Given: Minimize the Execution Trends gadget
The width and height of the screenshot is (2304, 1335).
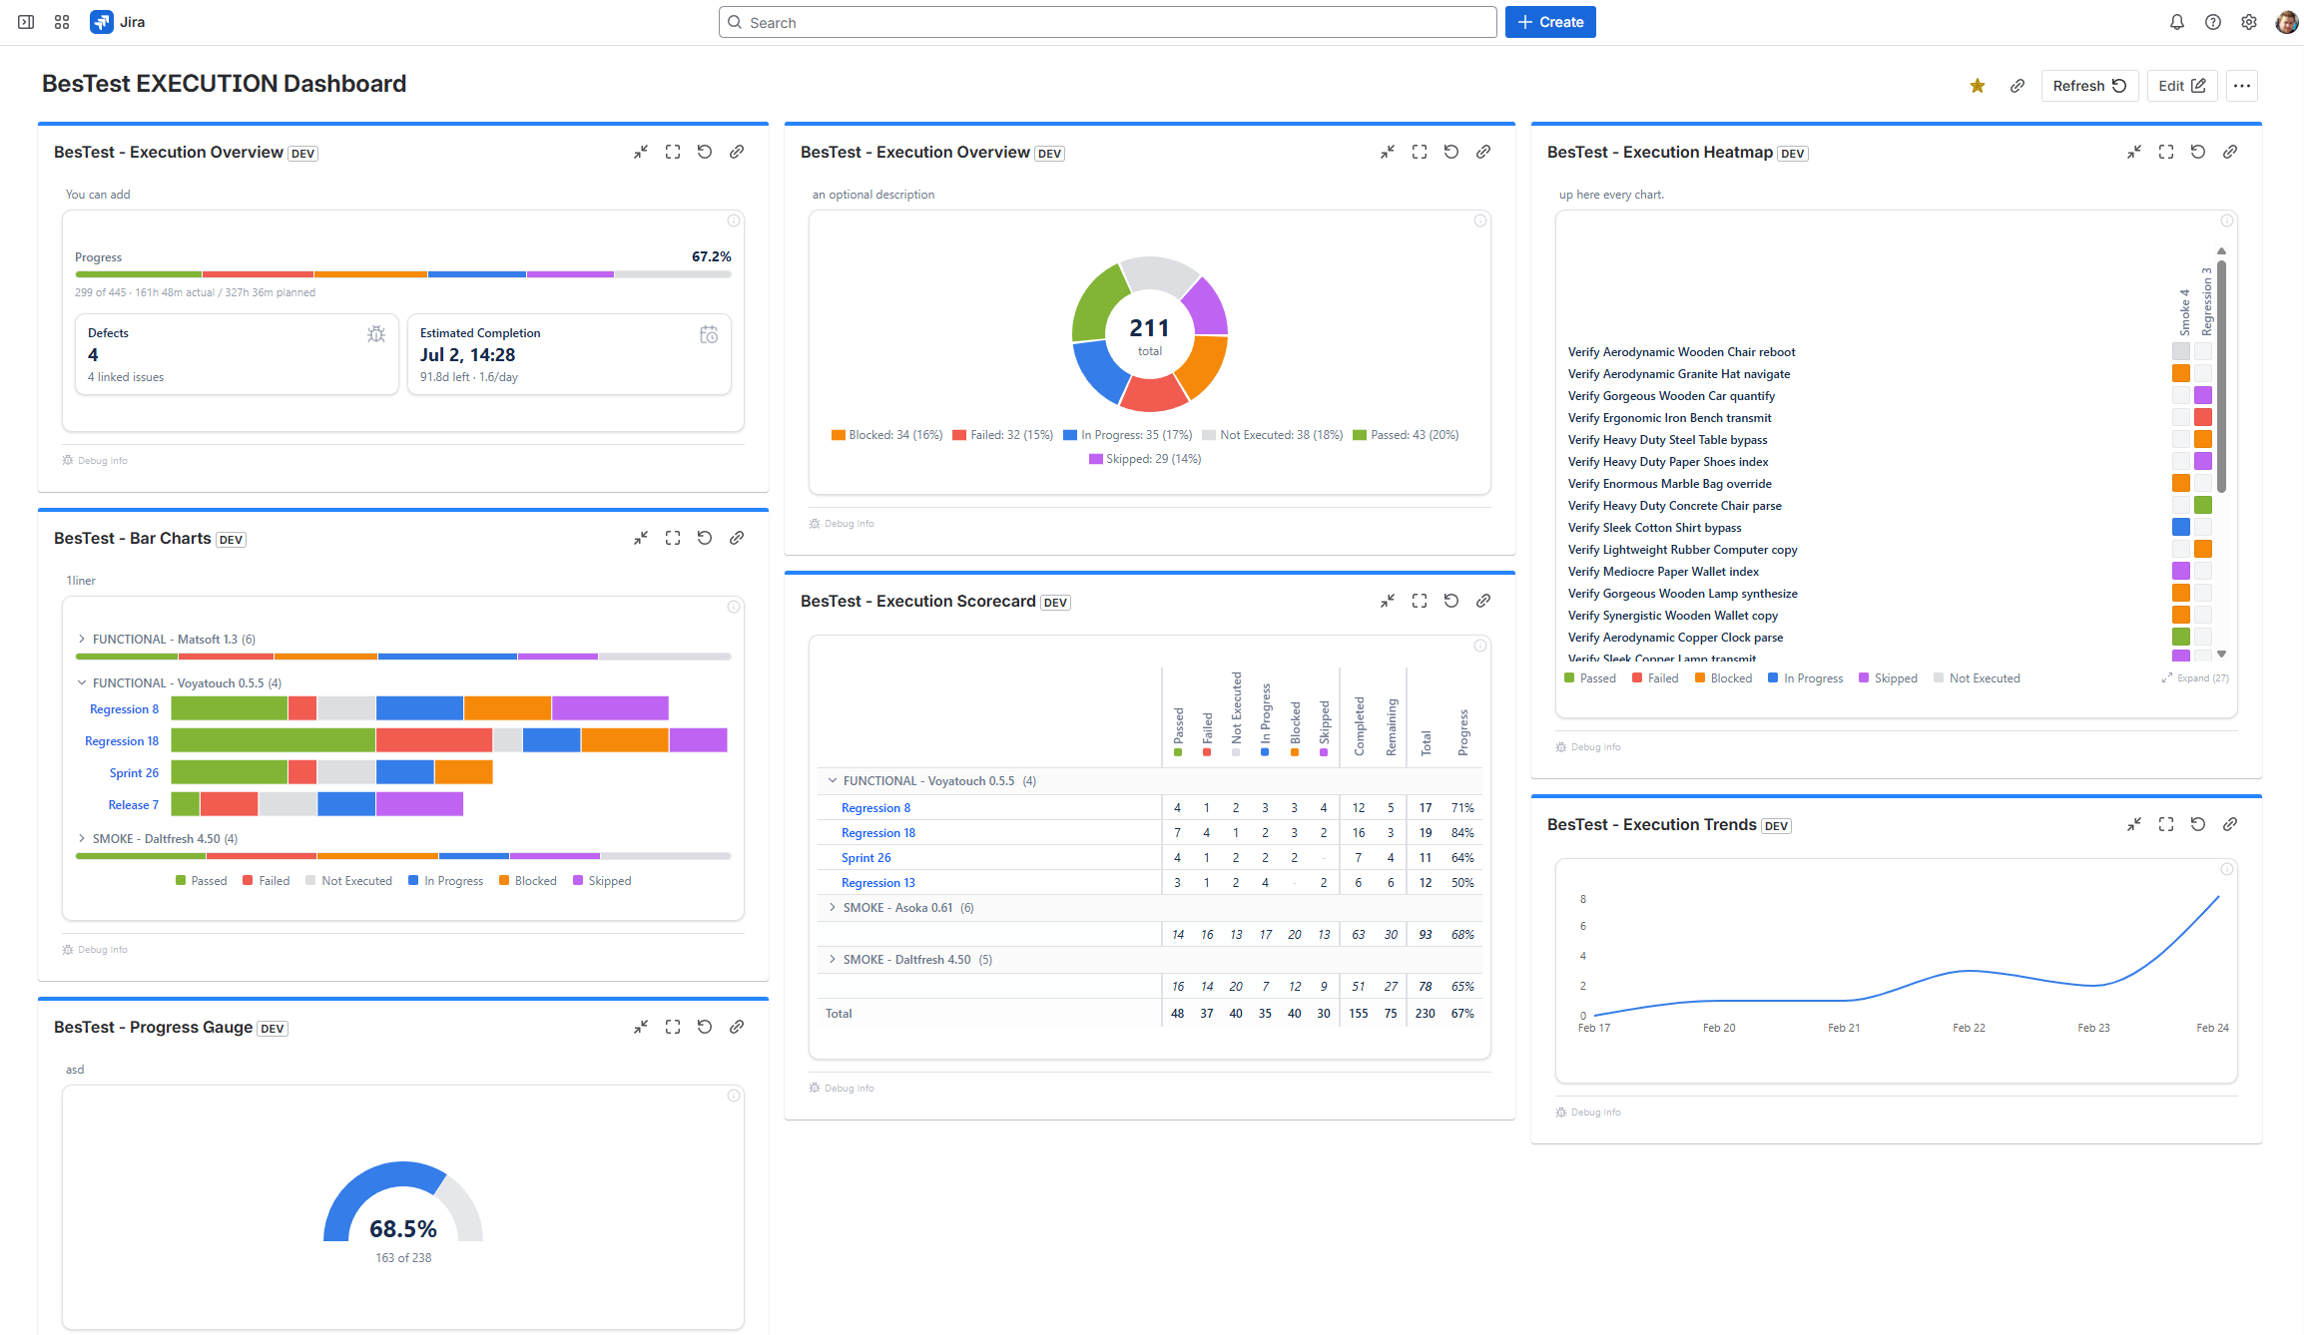Looking at the screenshot, I should pos(2134,824).
